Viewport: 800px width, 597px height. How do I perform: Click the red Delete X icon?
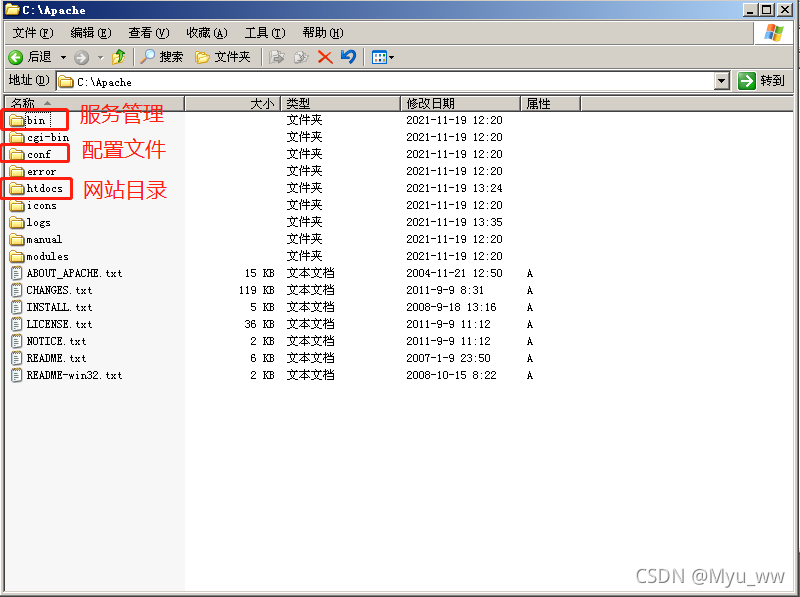(325, 57)
